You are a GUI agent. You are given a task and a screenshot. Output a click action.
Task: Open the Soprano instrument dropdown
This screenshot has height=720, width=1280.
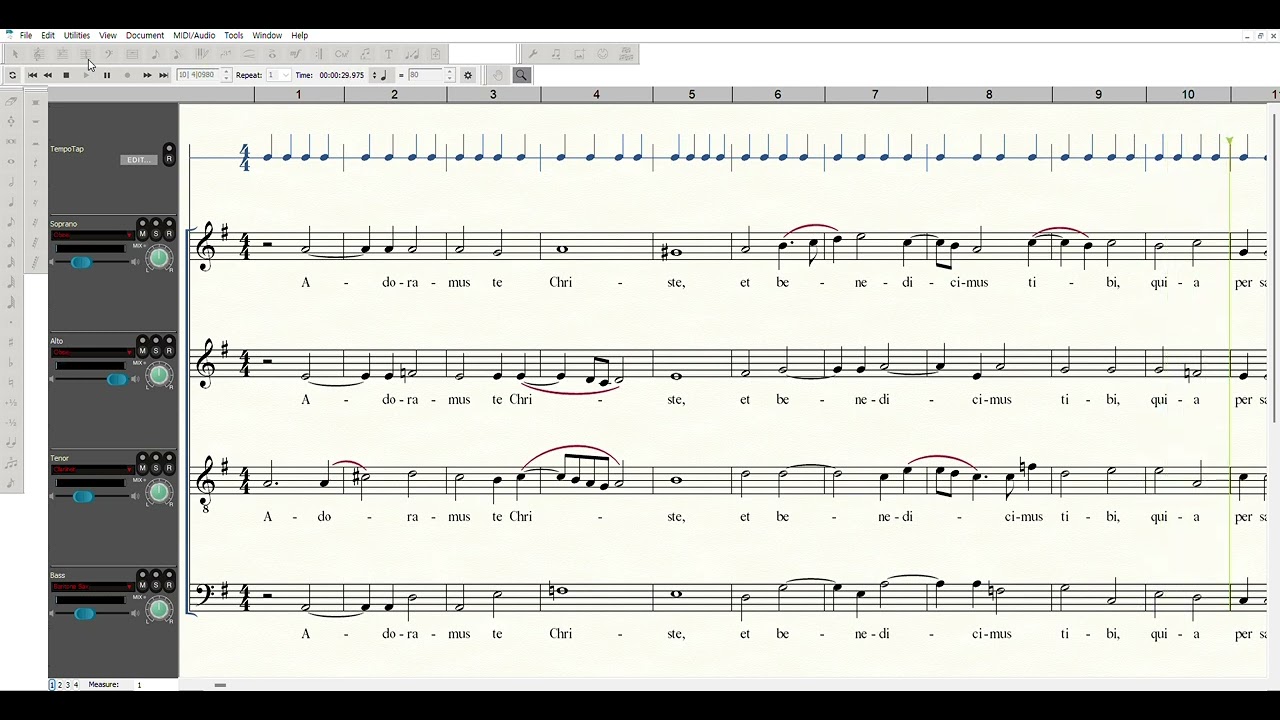(x=93, y=235)
